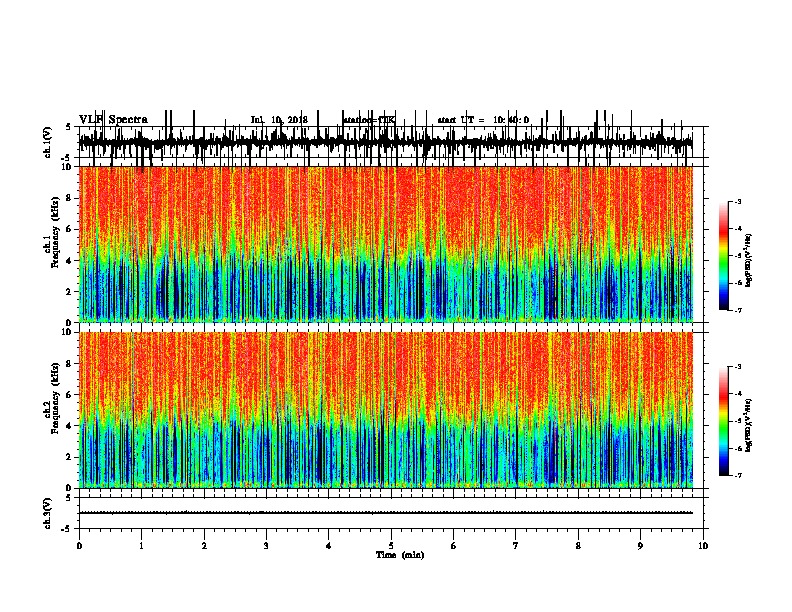The width and height of the screenshot is (792, 612).
Task: Click the '-3' tick on ch.1 color bar
Action: coord(737,202)
